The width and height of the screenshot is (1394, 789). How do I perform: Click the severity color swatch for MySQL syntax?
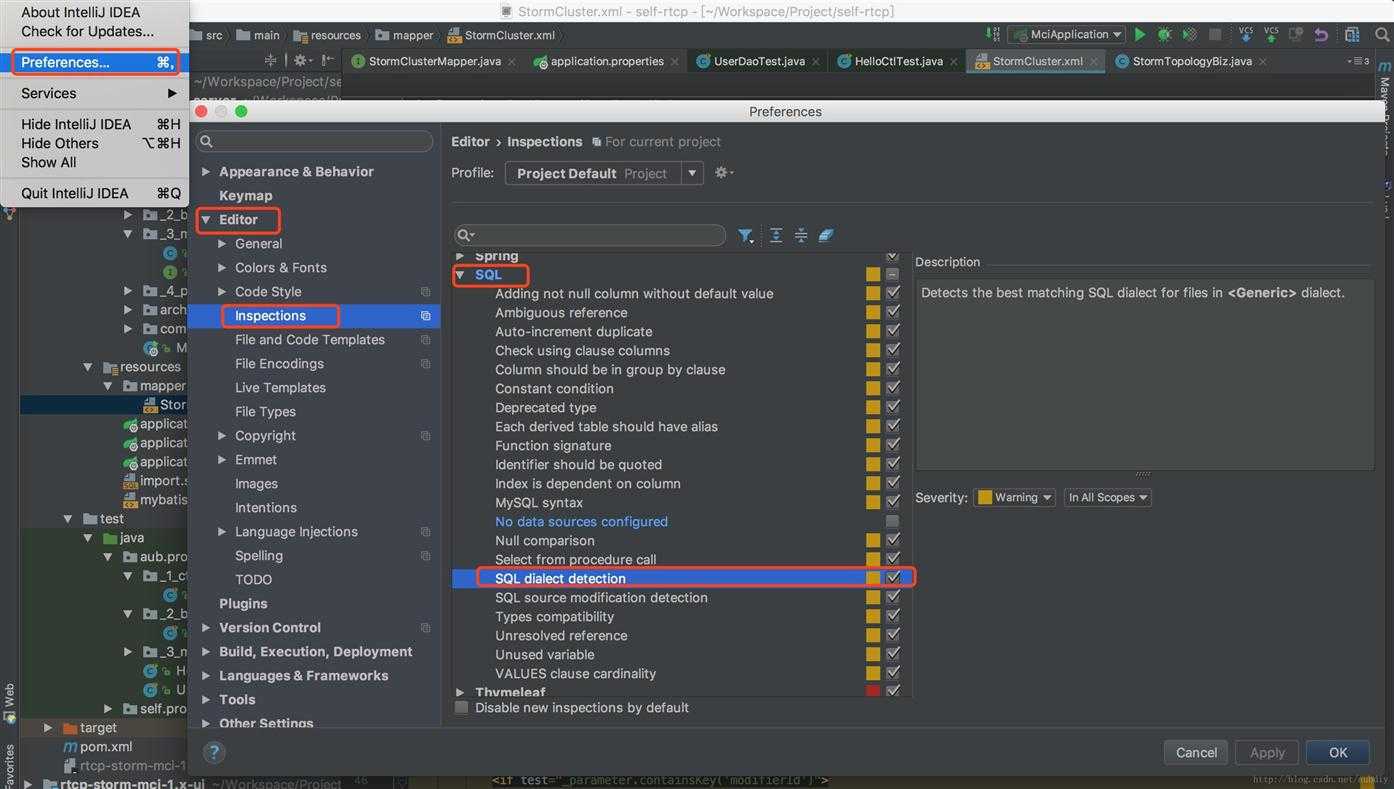click(873, 502)
